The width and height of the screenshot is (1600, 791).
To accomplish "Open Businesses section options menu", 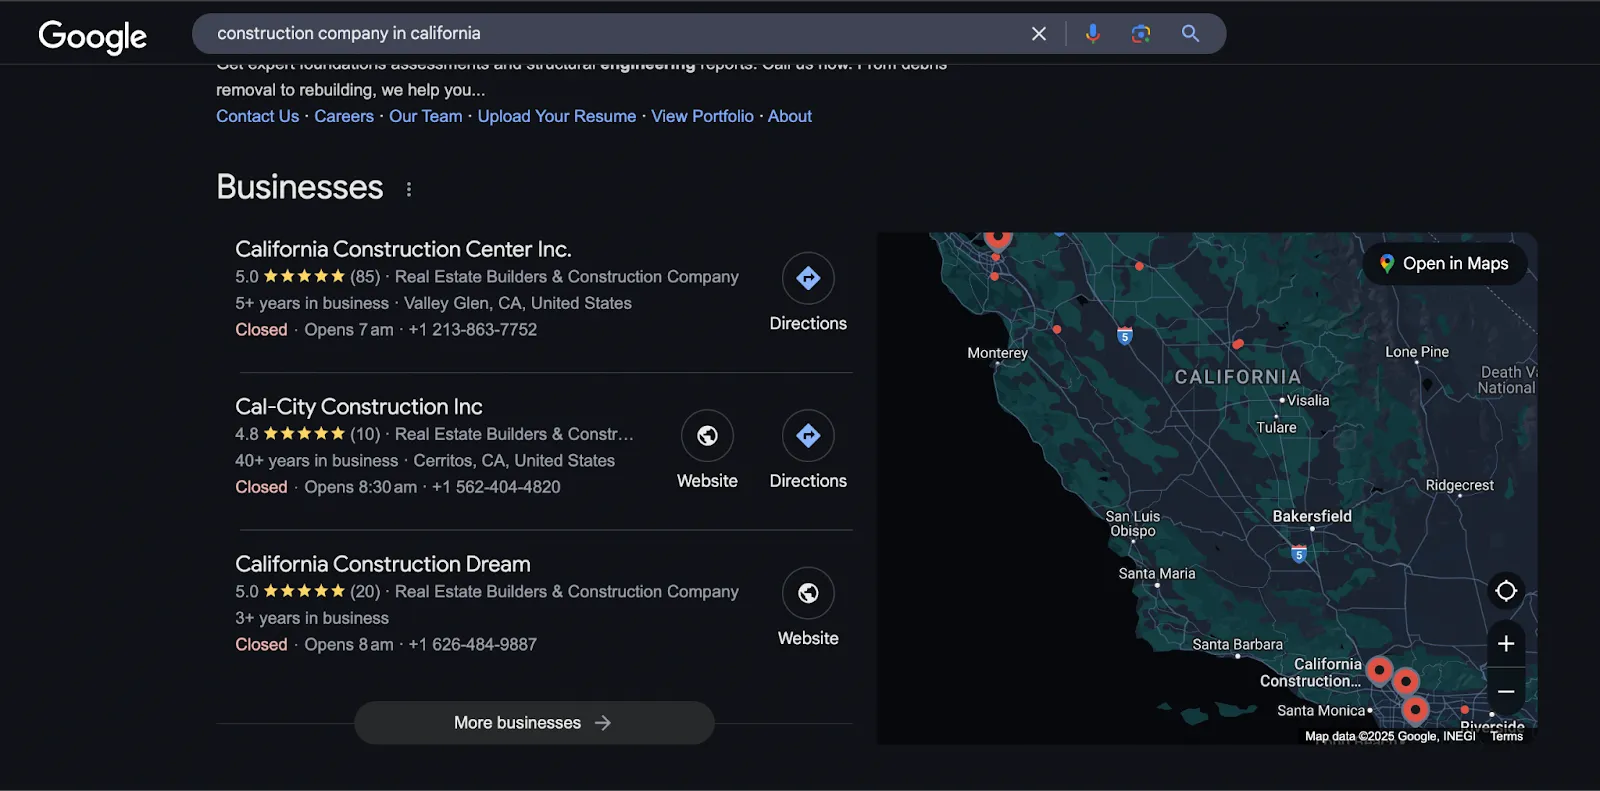I will 409,189.
